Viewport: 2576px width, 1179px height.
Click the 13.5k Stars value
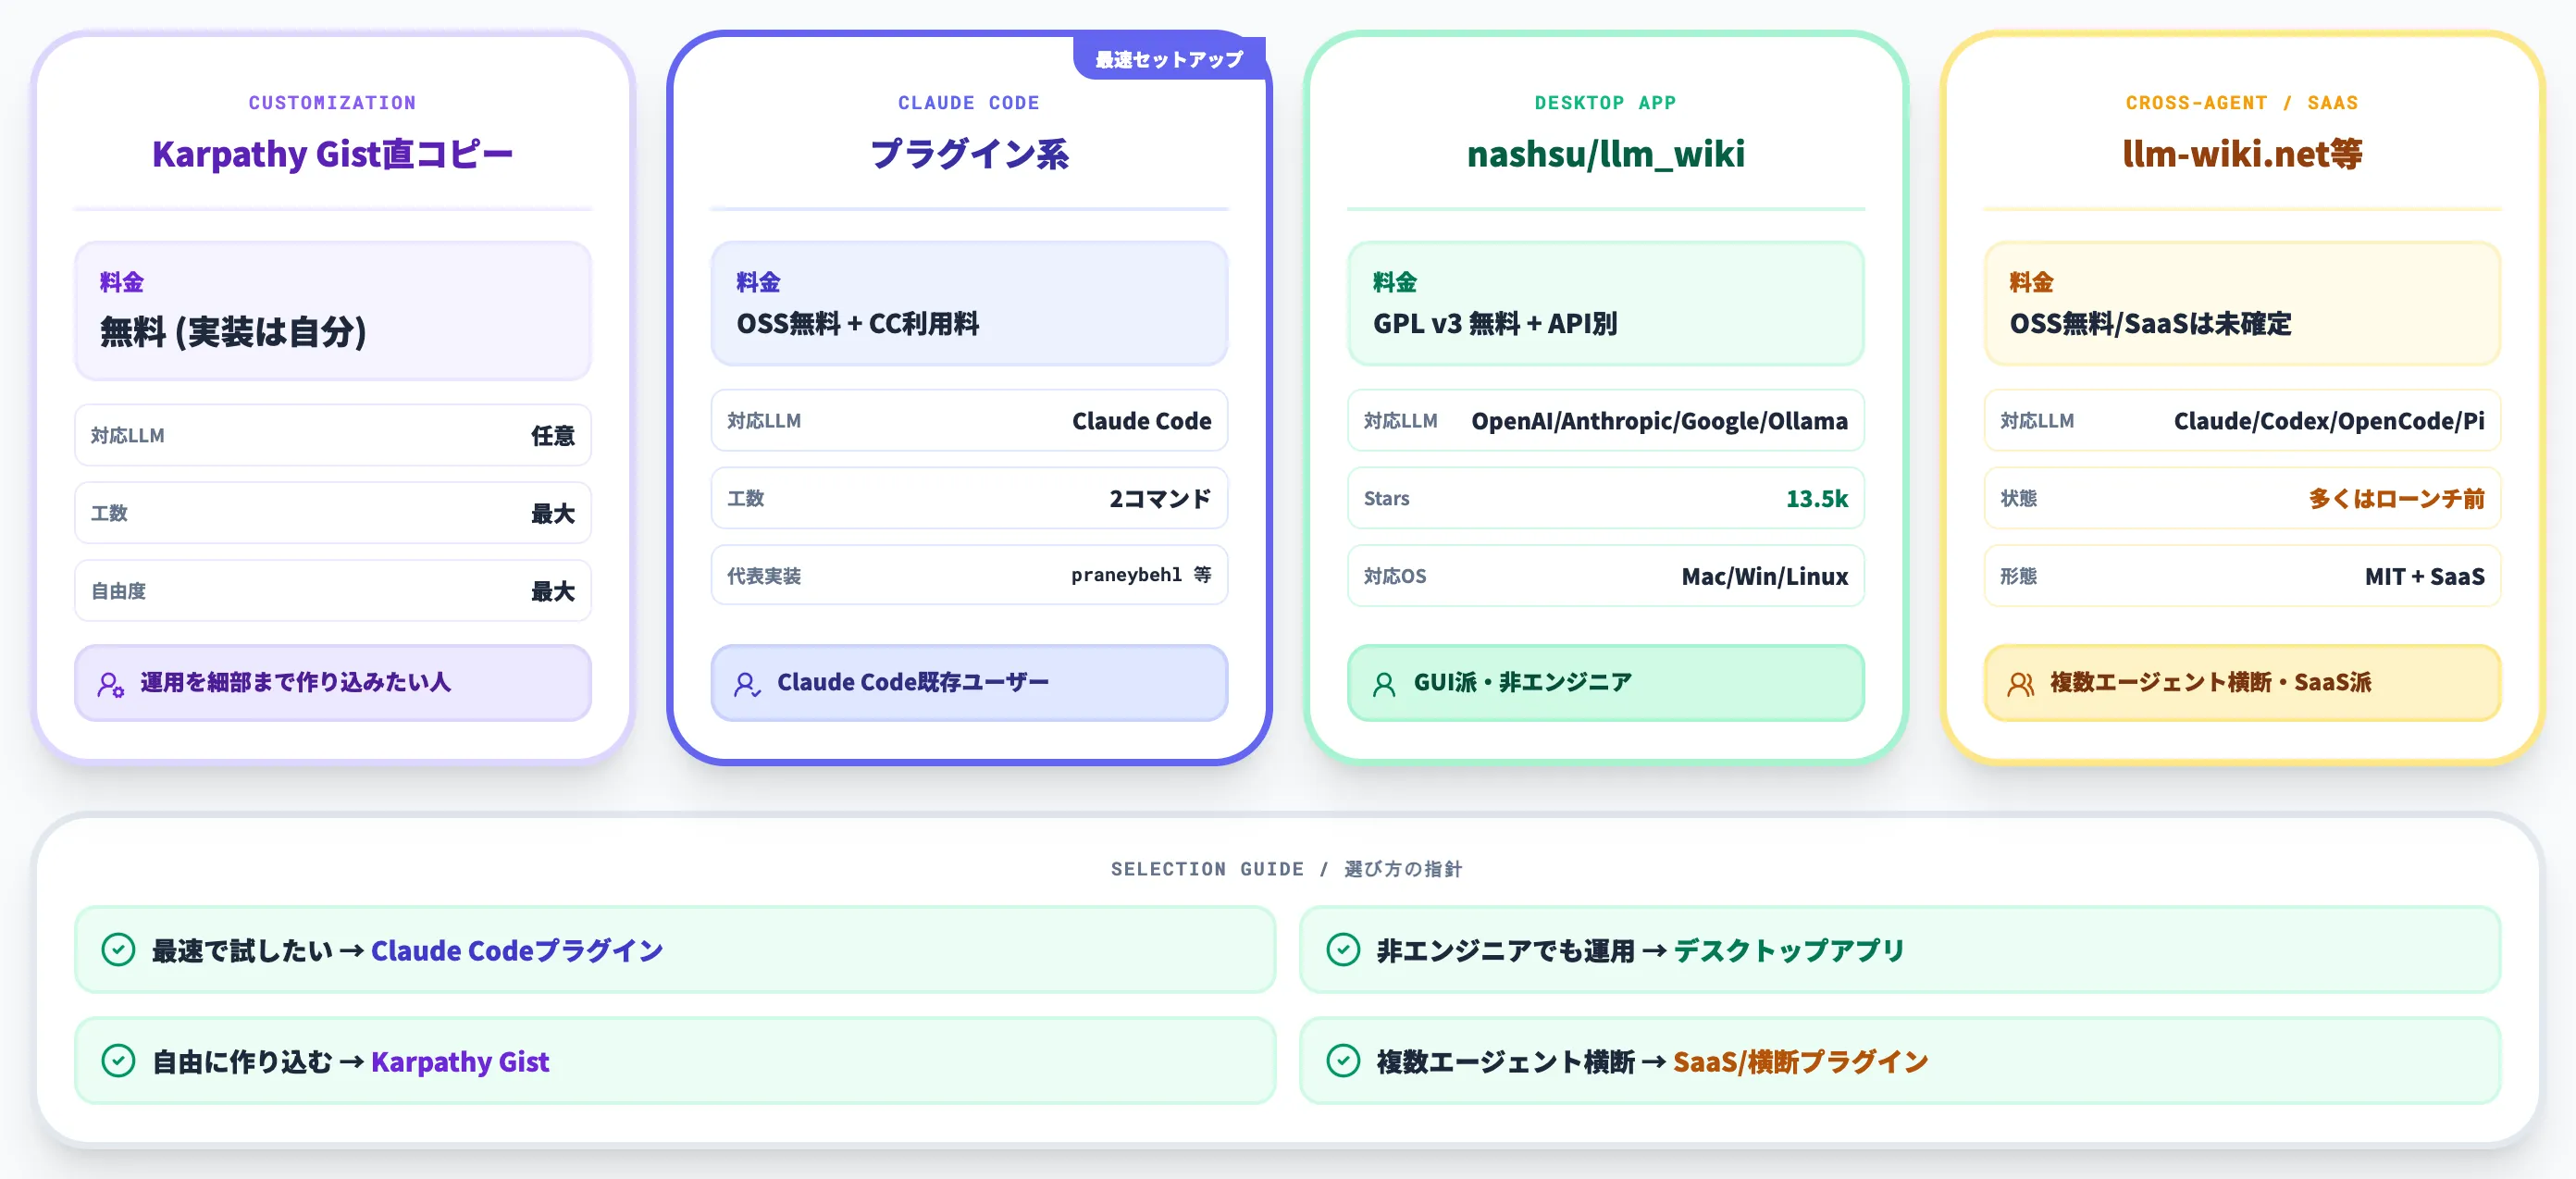coord(1817,498)
